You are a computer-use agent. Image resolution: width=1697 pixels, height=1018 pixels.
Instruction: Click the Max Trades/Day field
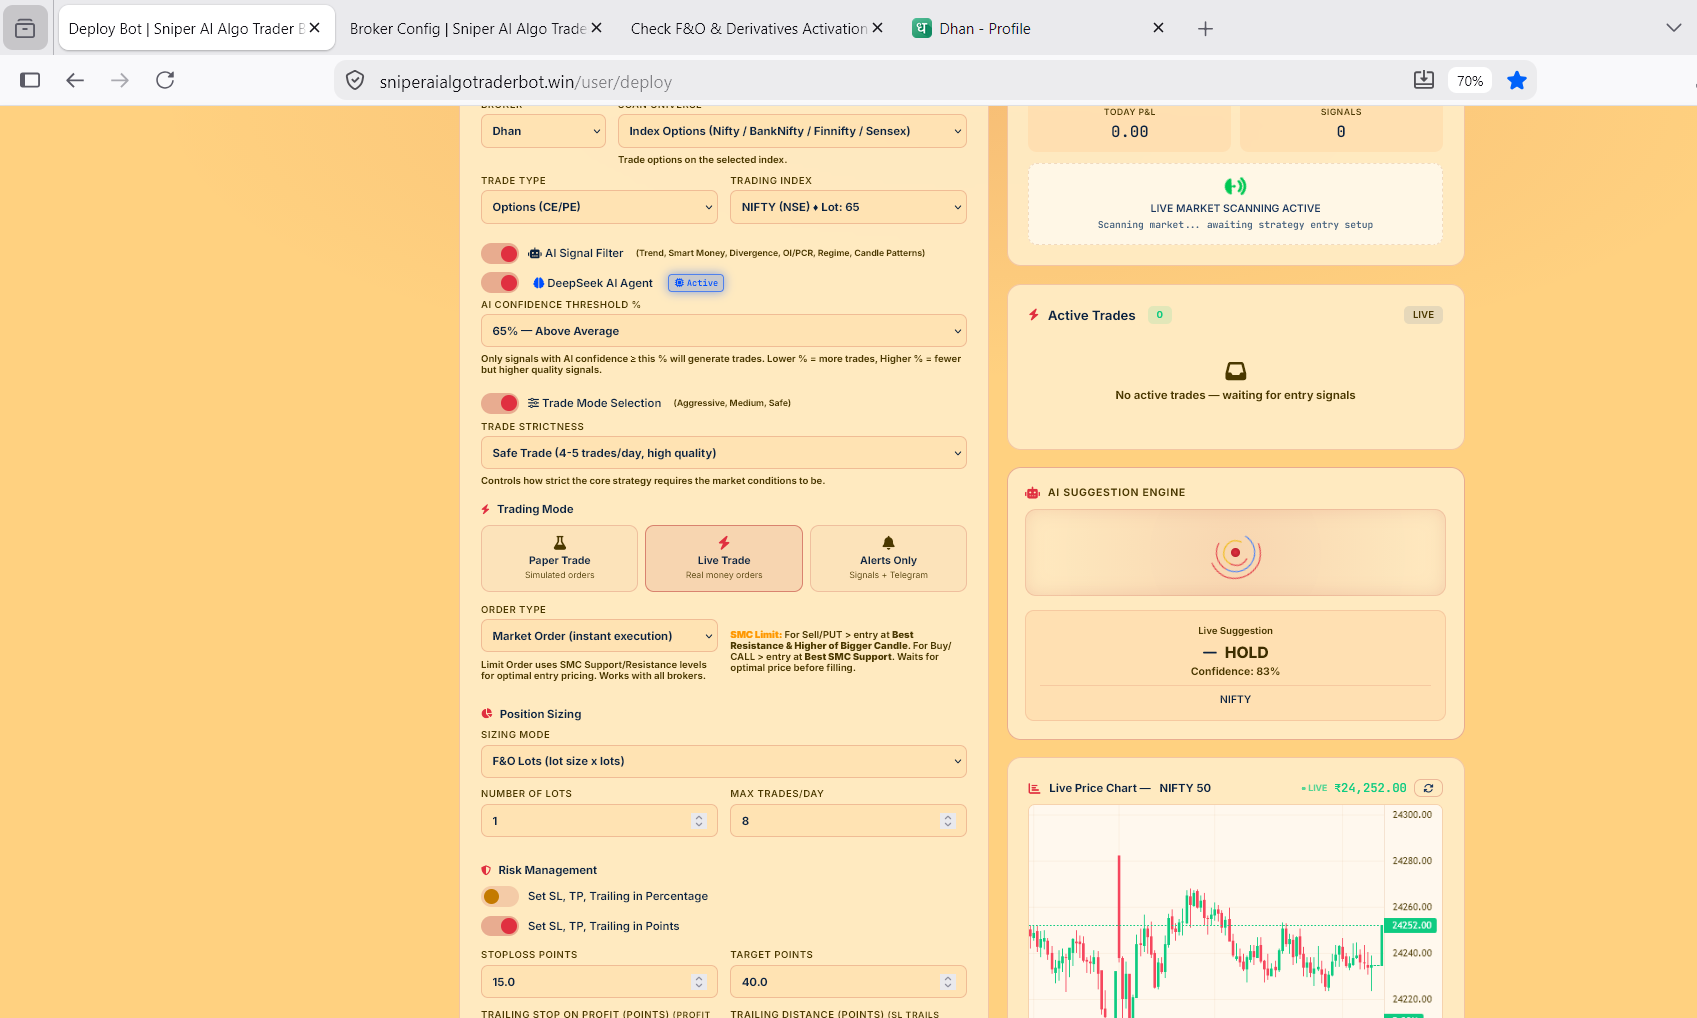click(848, 821)
